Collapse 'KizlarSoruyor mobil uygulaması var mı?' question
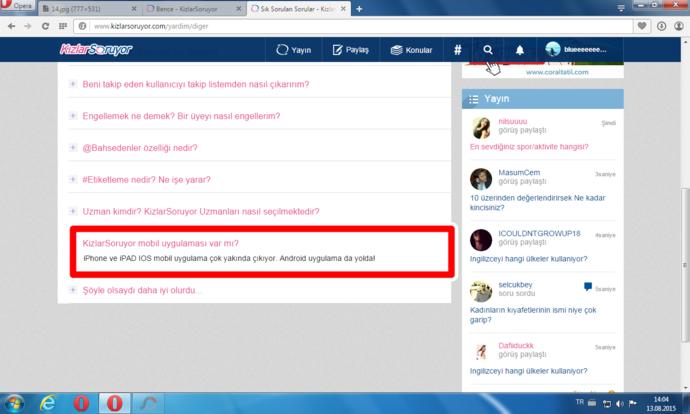The image size is (690, 414). tap(161, 243)
